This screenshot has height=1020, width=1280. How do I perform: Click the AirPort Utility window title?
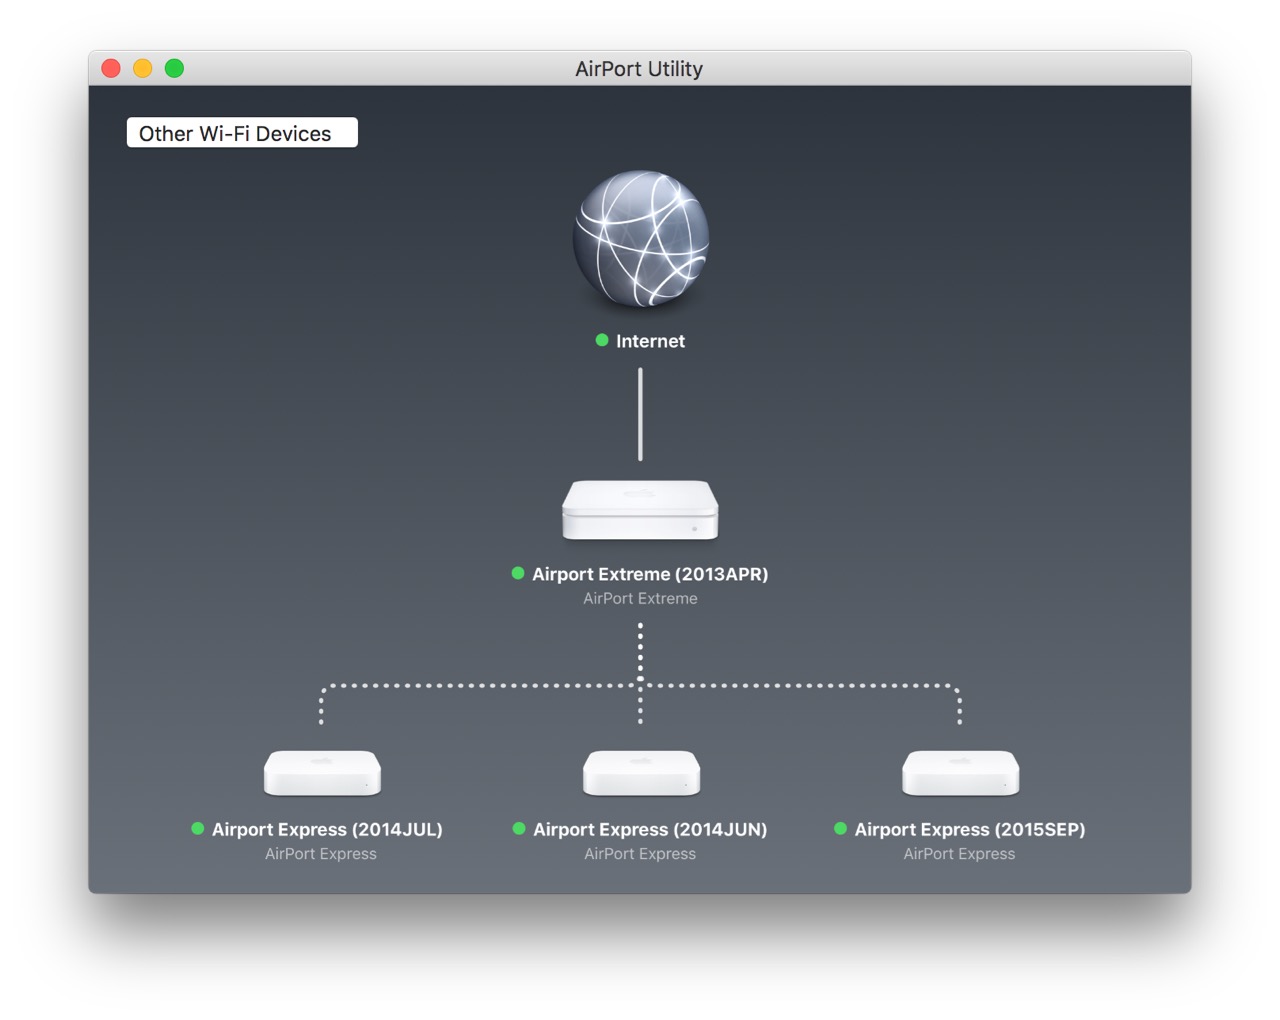pyautogui.click(x=639, y=69)
